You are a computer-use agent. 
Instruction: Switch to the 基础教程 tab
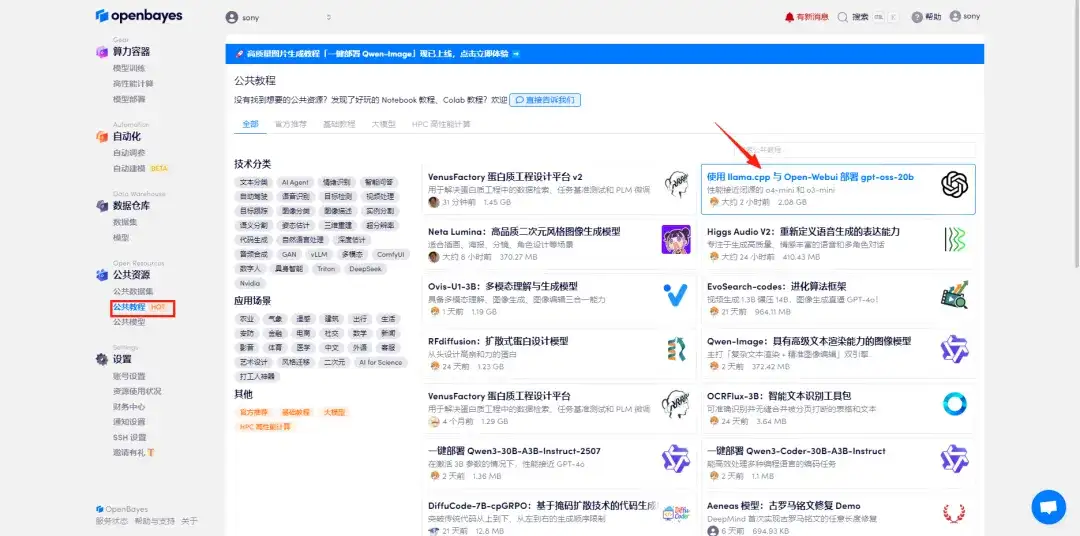click(339, 125)
